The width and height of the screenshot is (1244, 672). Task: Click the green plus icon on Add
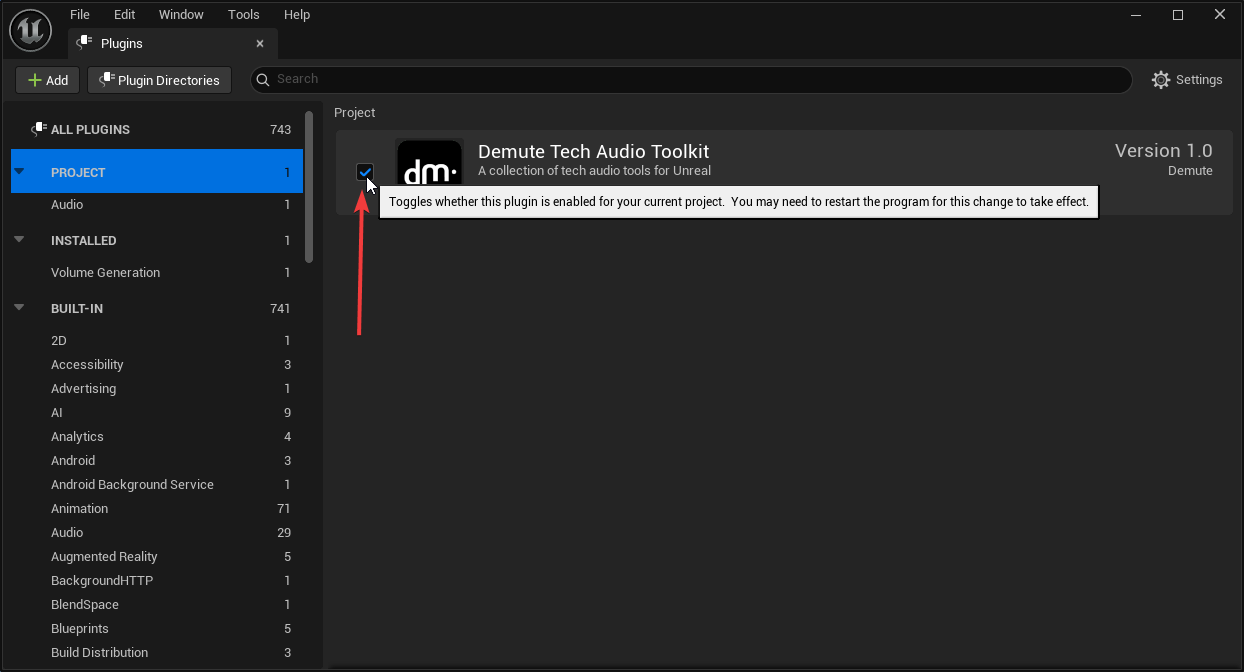pyautogui.click(x=35, y=80)
